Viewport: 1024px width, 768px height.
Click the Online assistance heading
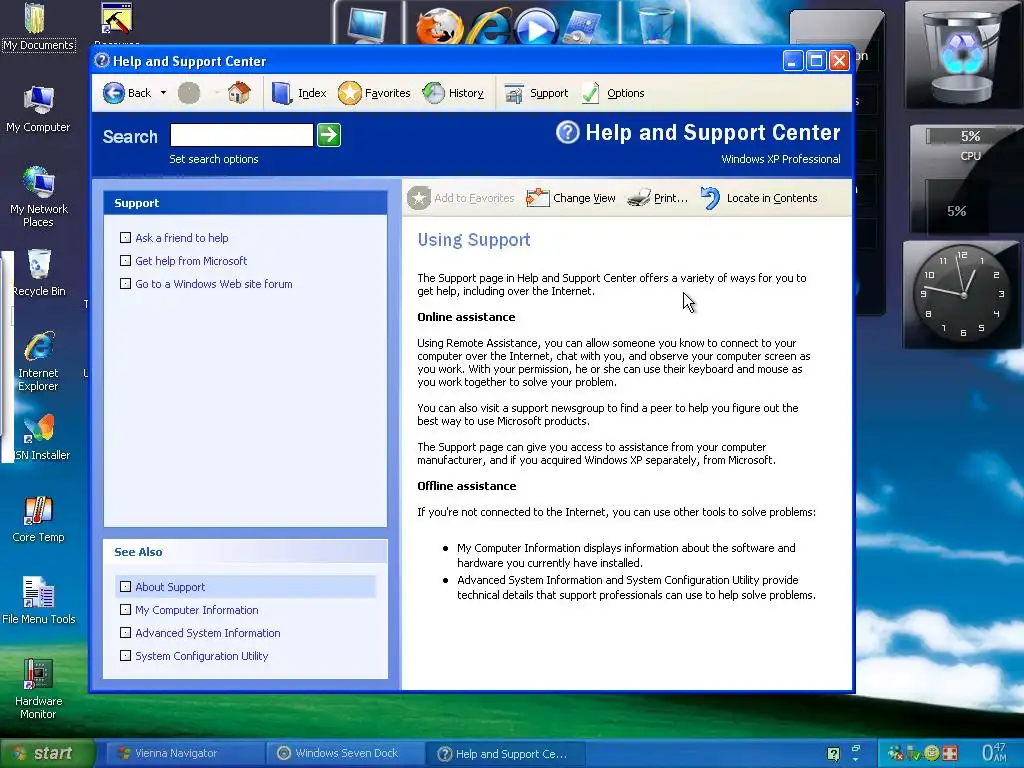point(466,317)
